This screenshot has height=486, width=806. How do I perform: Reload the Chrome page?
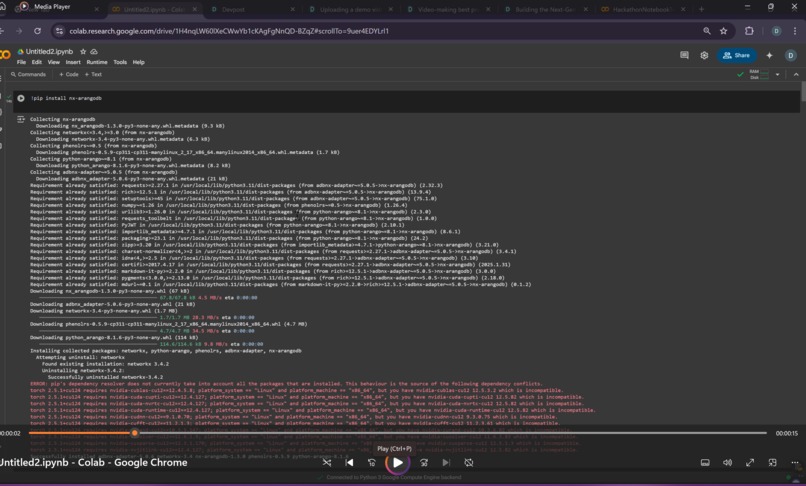38,31
